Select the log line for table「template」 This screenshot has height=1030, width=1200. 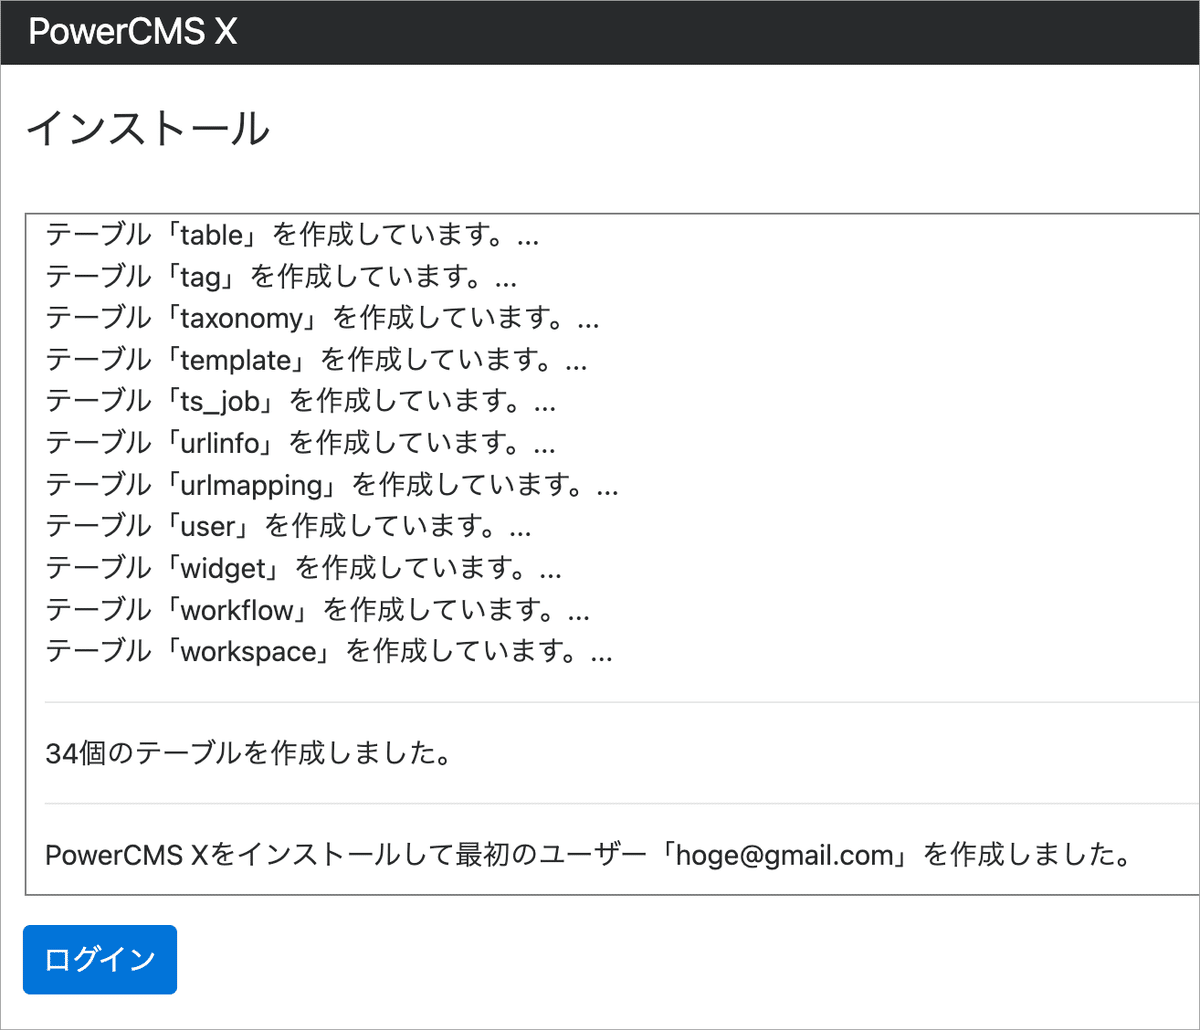(x=316, y=359)
